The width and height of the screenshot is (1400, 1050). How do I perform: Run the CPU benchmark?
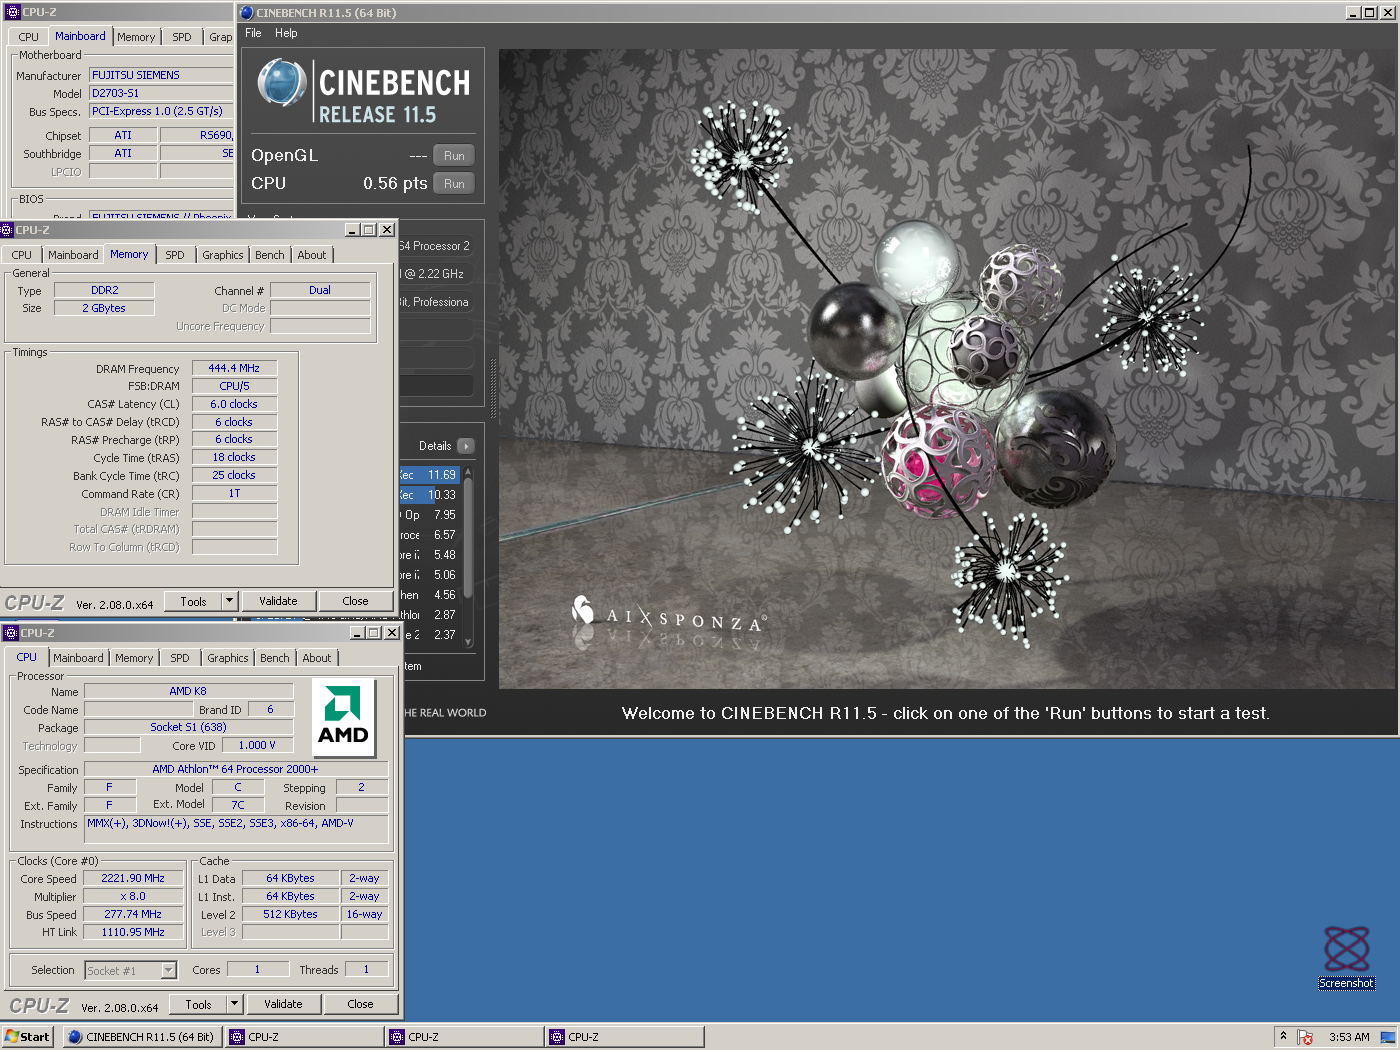(454, 184)
